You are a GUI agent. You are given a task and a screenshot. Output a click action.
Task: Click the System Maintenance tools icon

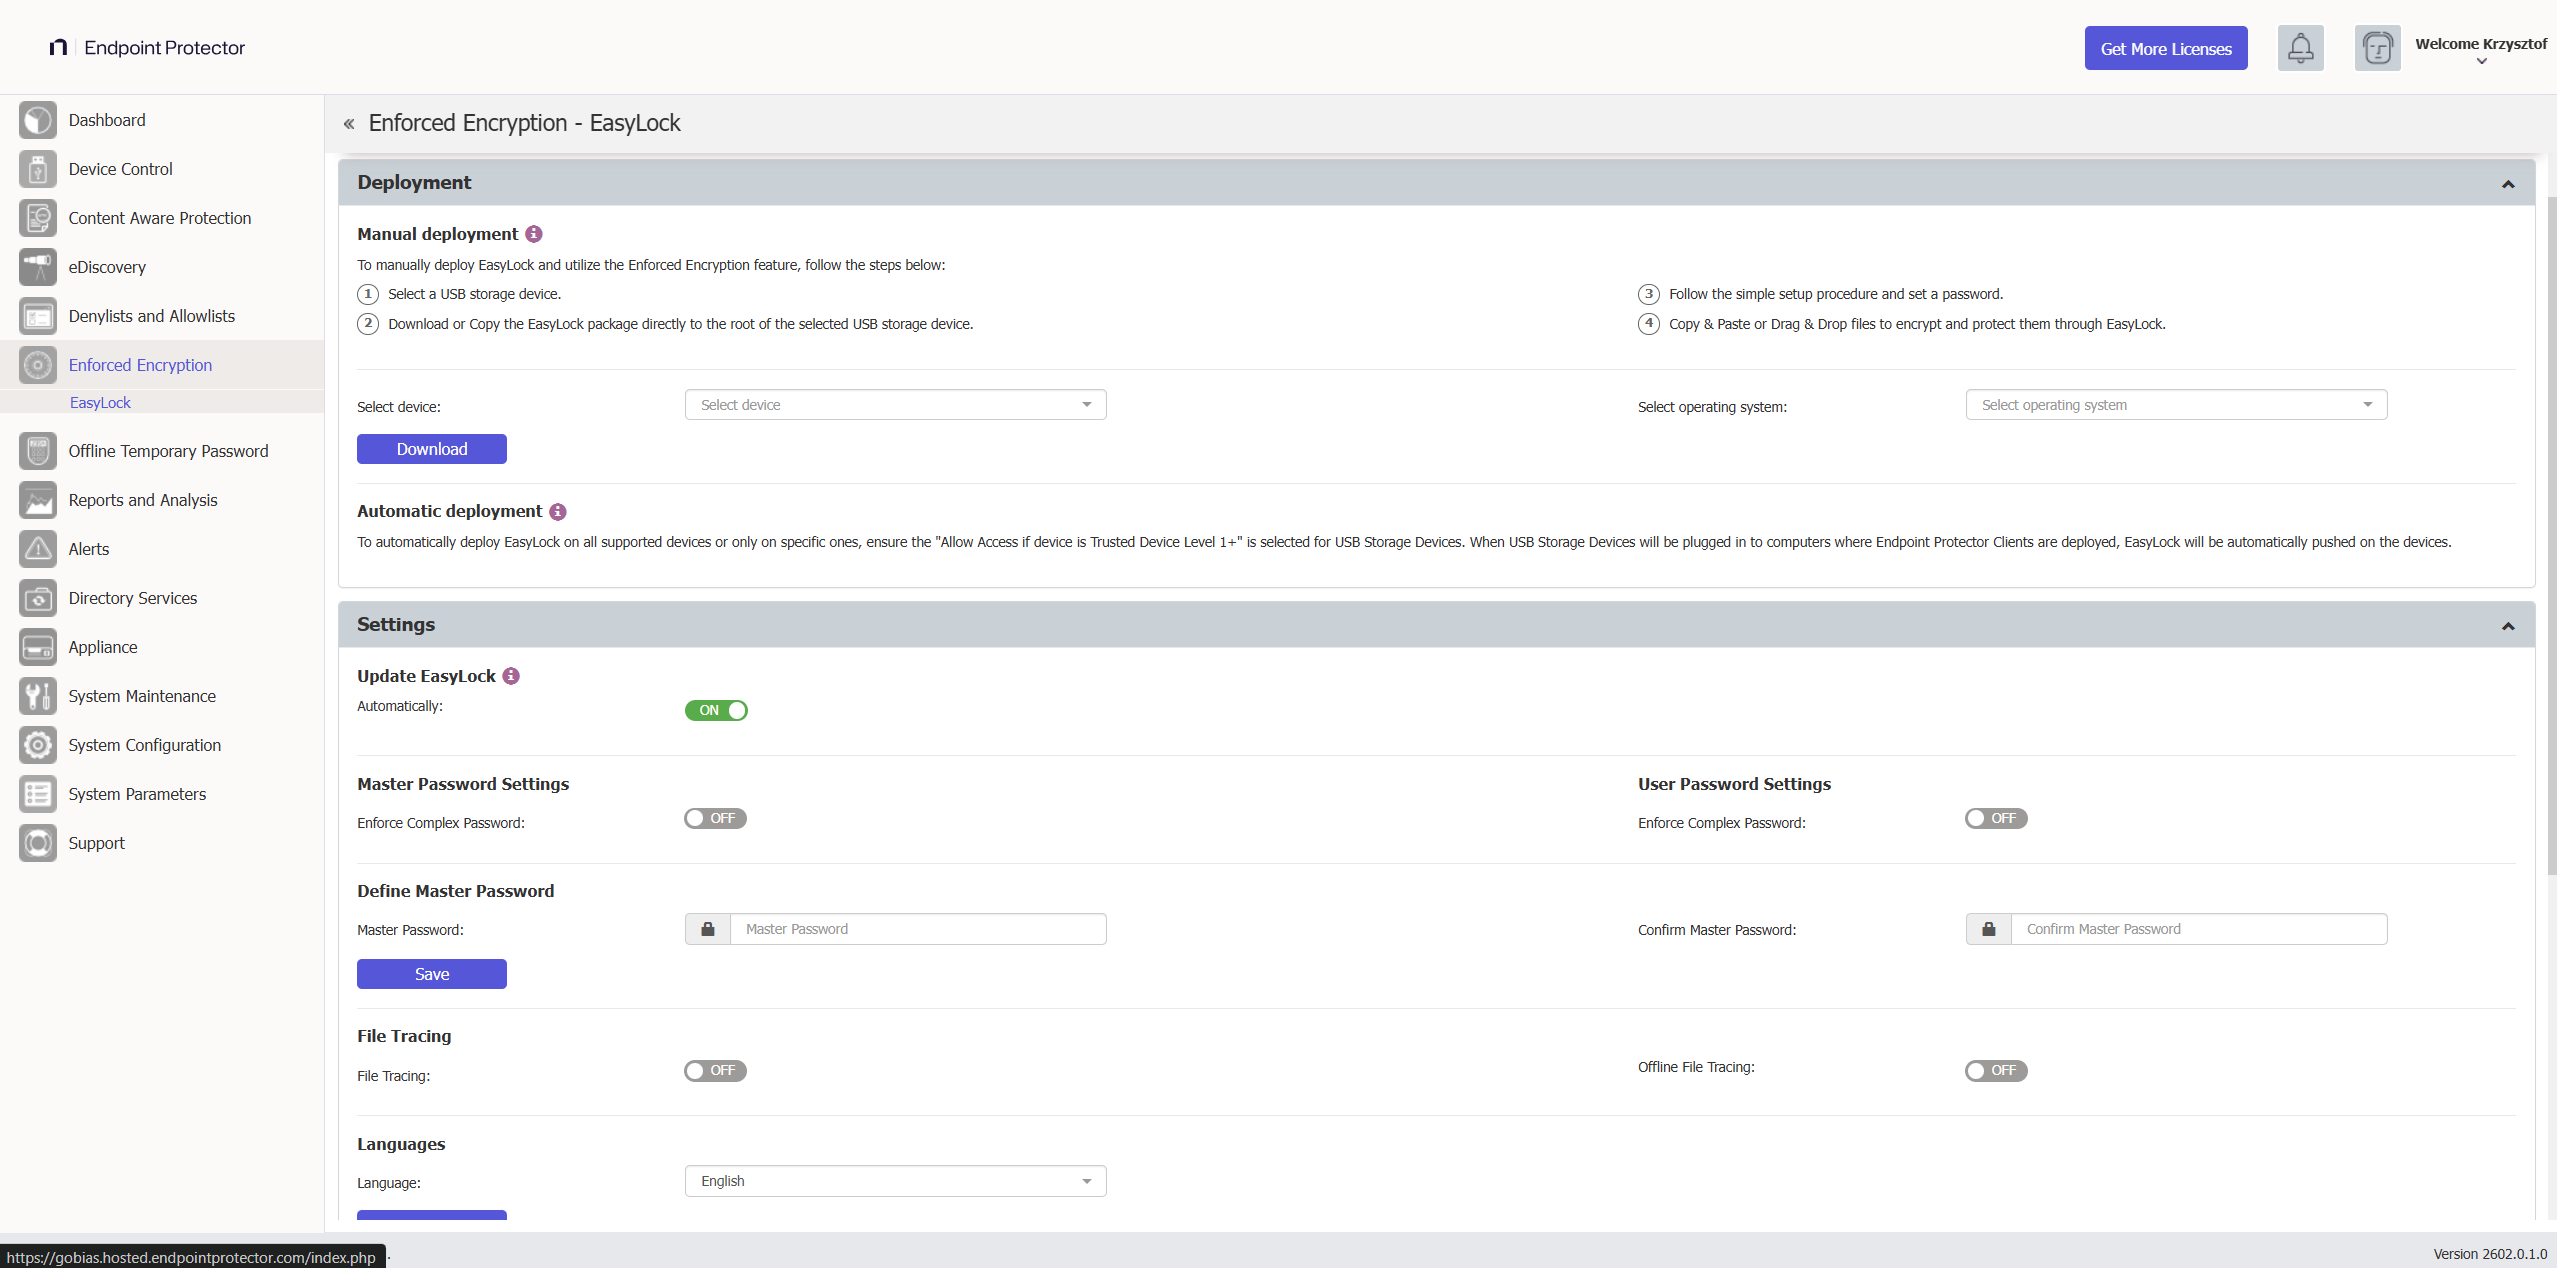(38, 696)
